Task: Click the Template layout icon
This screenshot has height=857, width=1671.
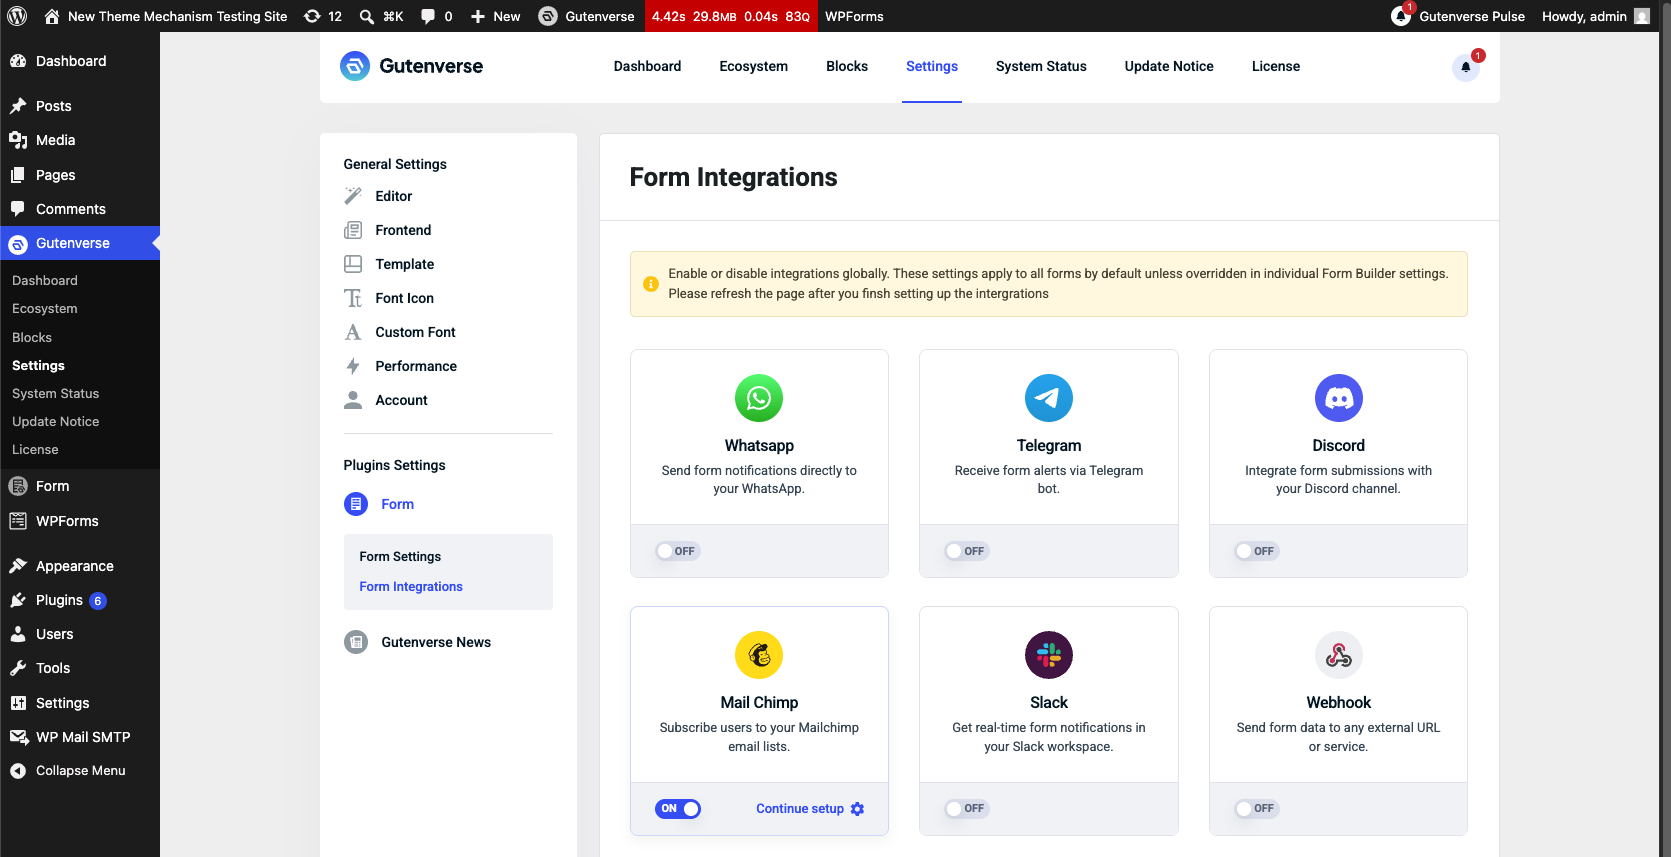Action: click(353, 264)
